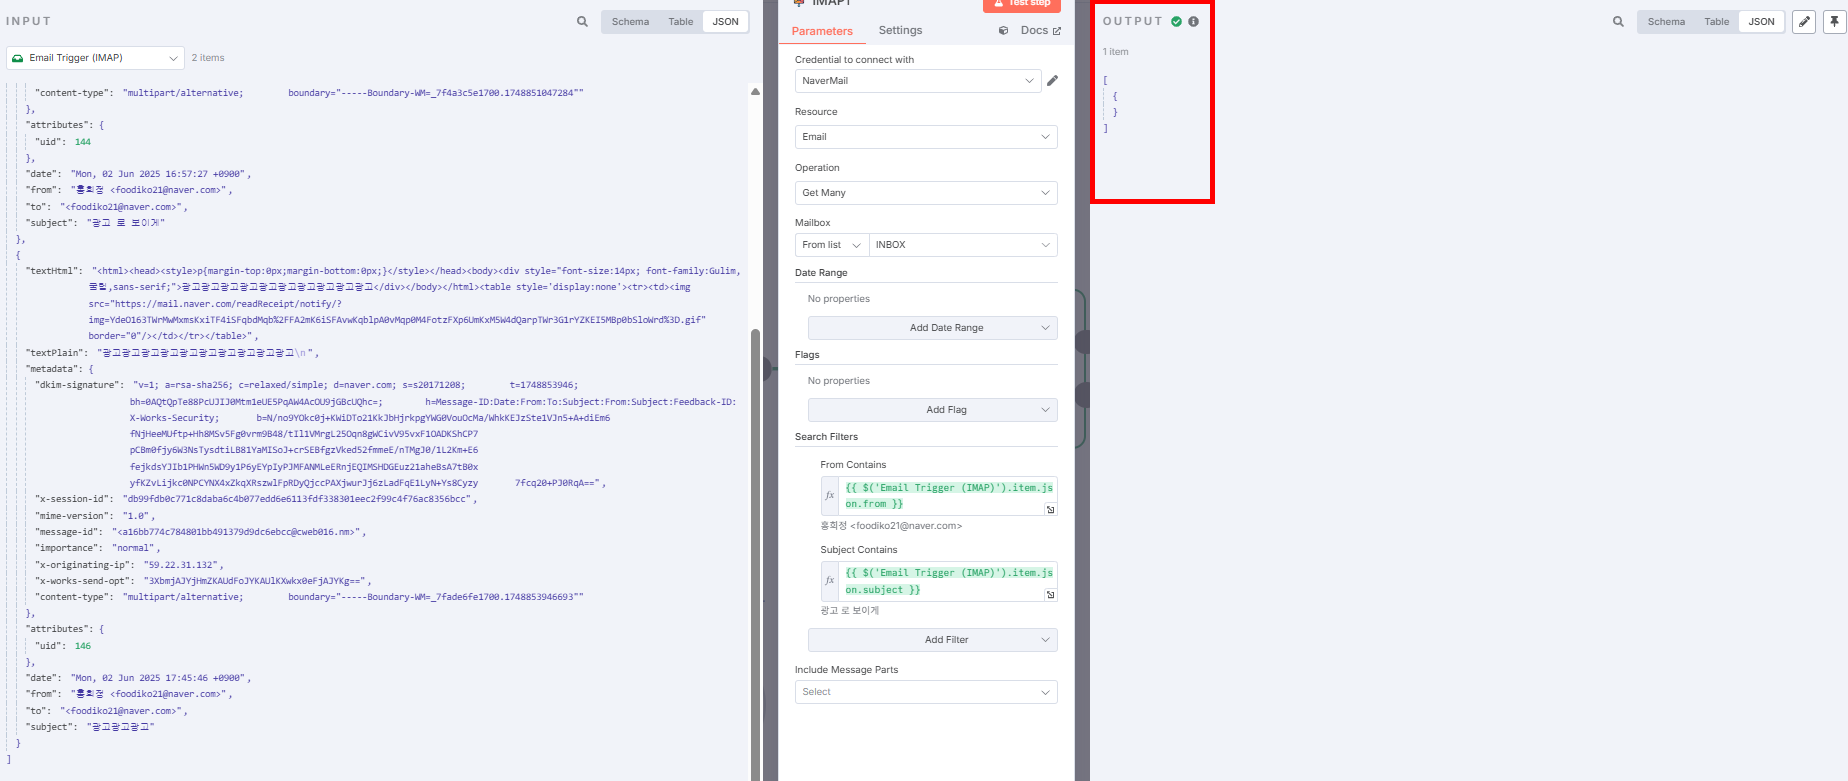Click date "Mon, 02 Jun 2025 17:45:46 +0900"

tap(160, 678)
